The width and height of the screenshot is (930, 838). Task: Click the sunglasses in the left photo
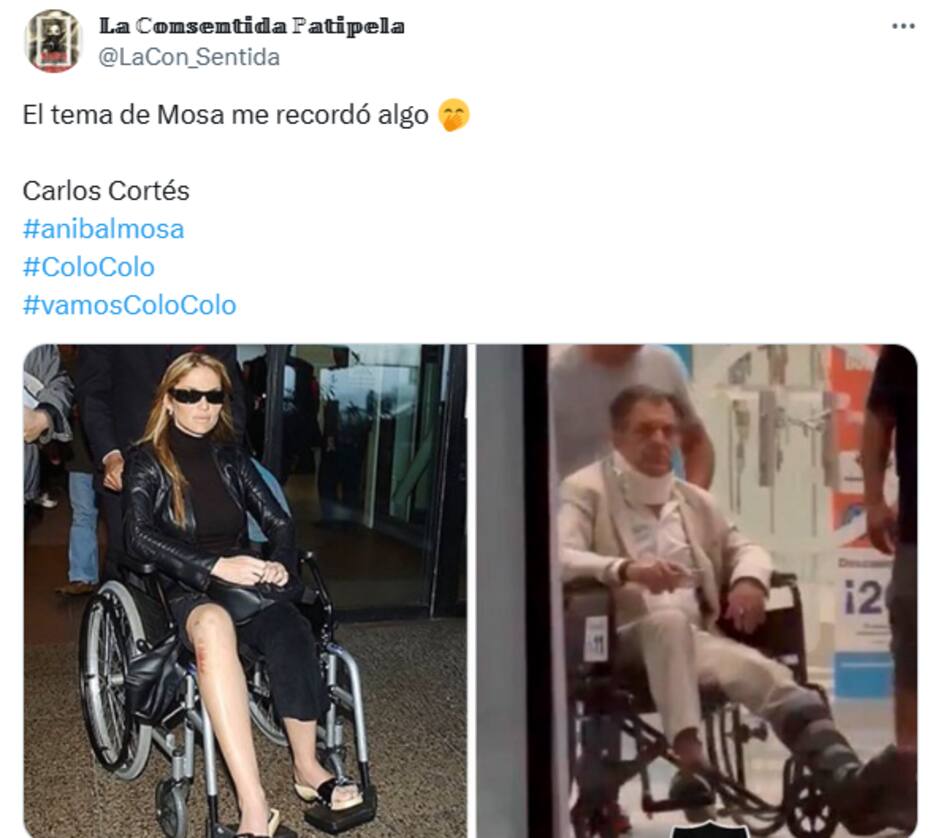197,396
